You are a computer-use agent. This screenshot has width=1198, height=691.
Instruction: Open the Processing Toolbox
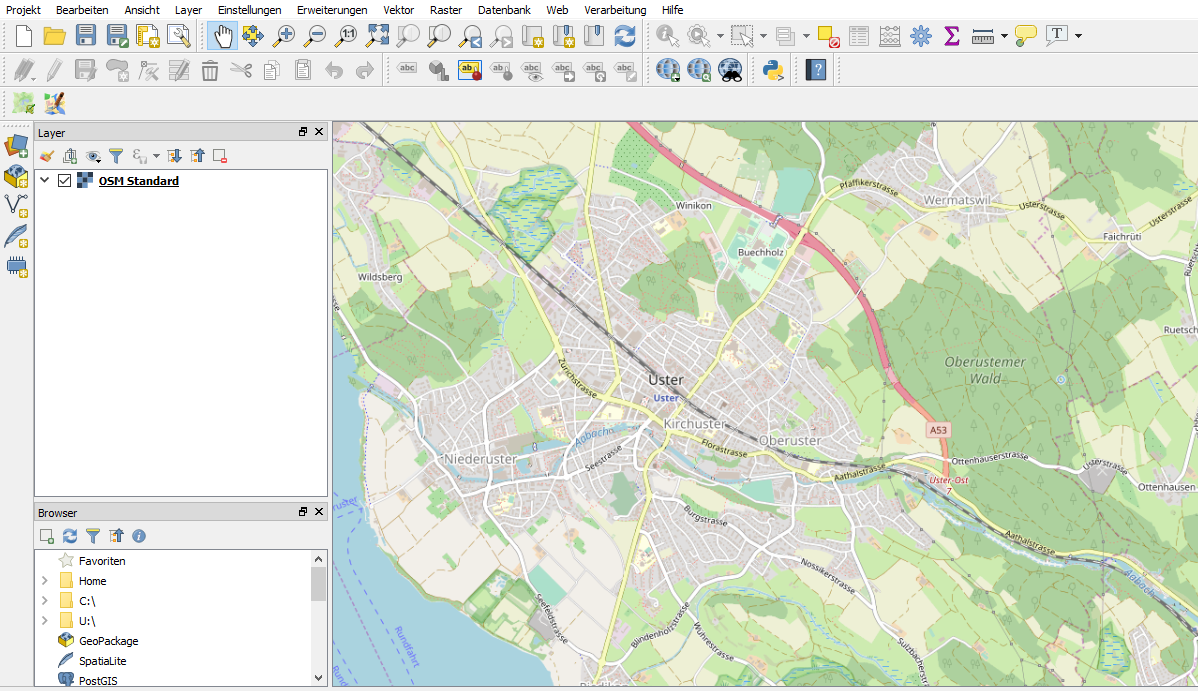(x=920, y=35)
